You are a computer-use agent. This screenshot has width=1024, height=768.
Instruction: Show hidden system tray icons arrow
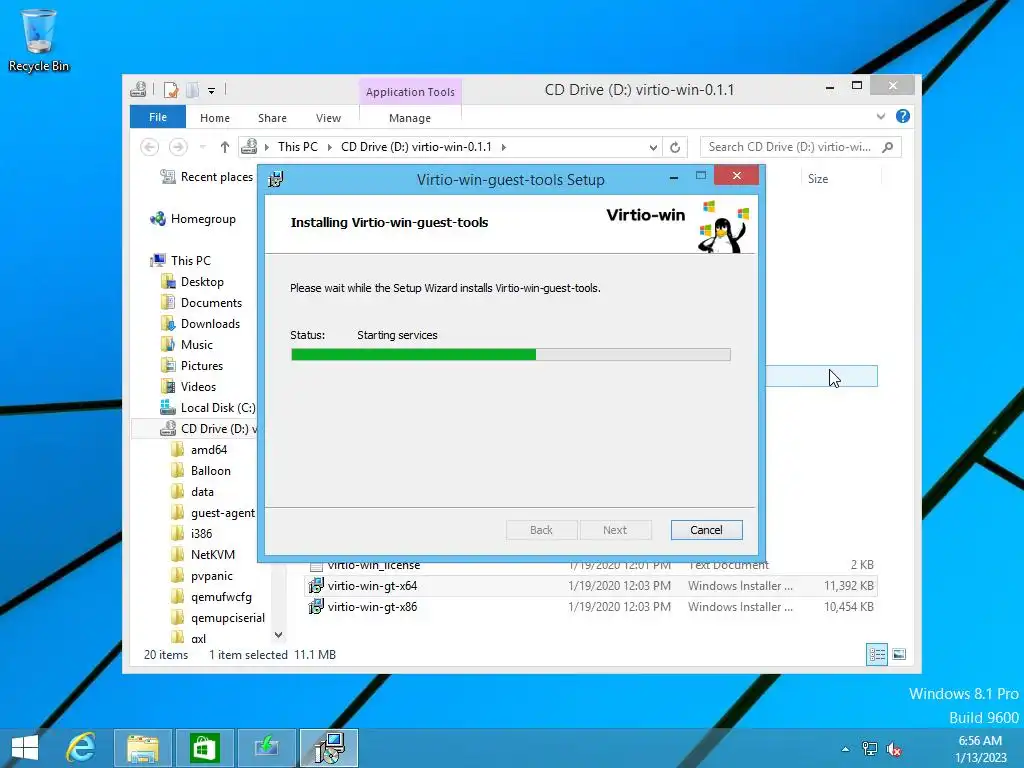pos(845,749)
